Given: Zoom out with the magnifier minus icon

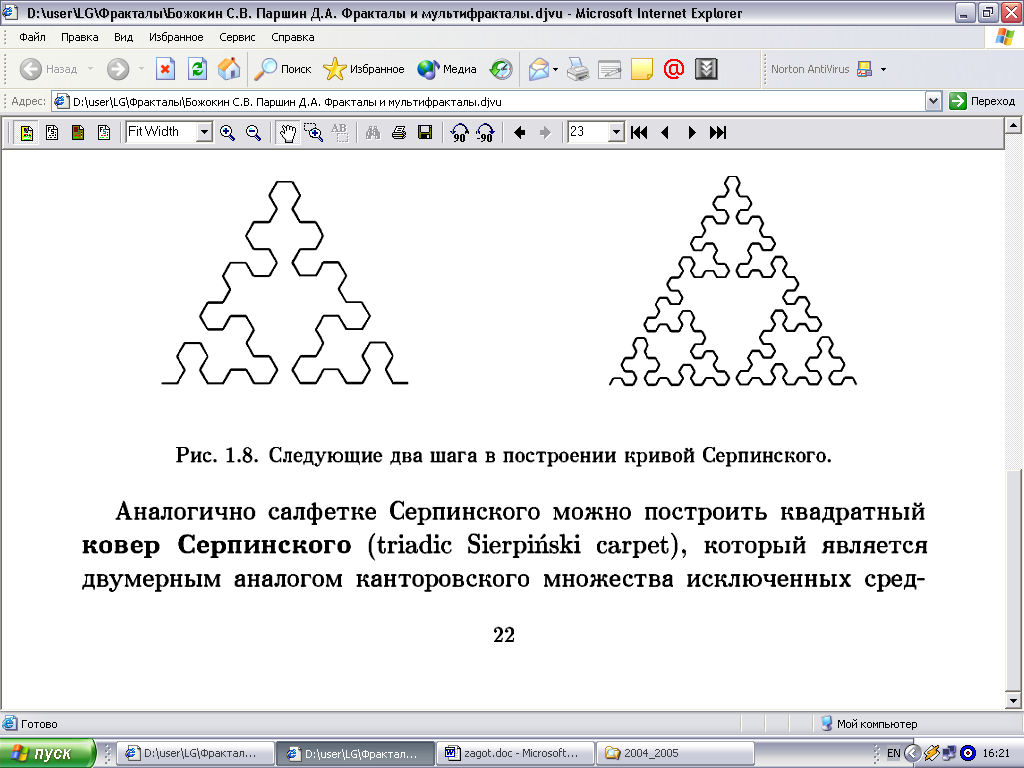Looking at the screenshot, I should 253,133.
